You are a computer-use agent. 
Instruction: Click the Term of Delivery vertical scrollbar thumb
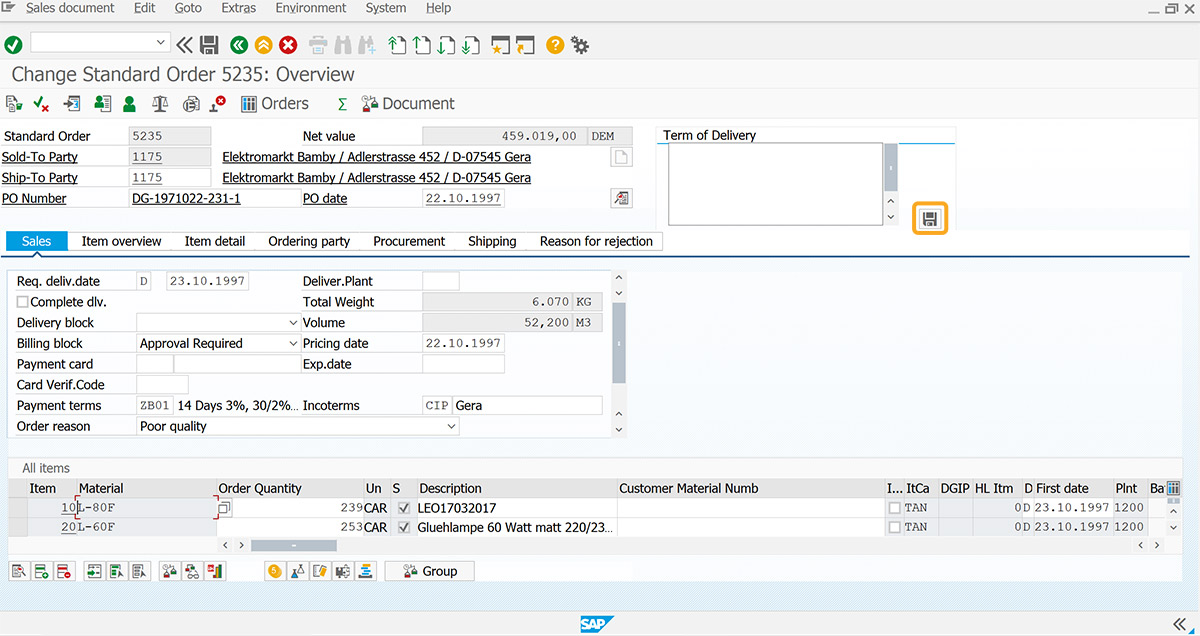(x=891, y=167)
